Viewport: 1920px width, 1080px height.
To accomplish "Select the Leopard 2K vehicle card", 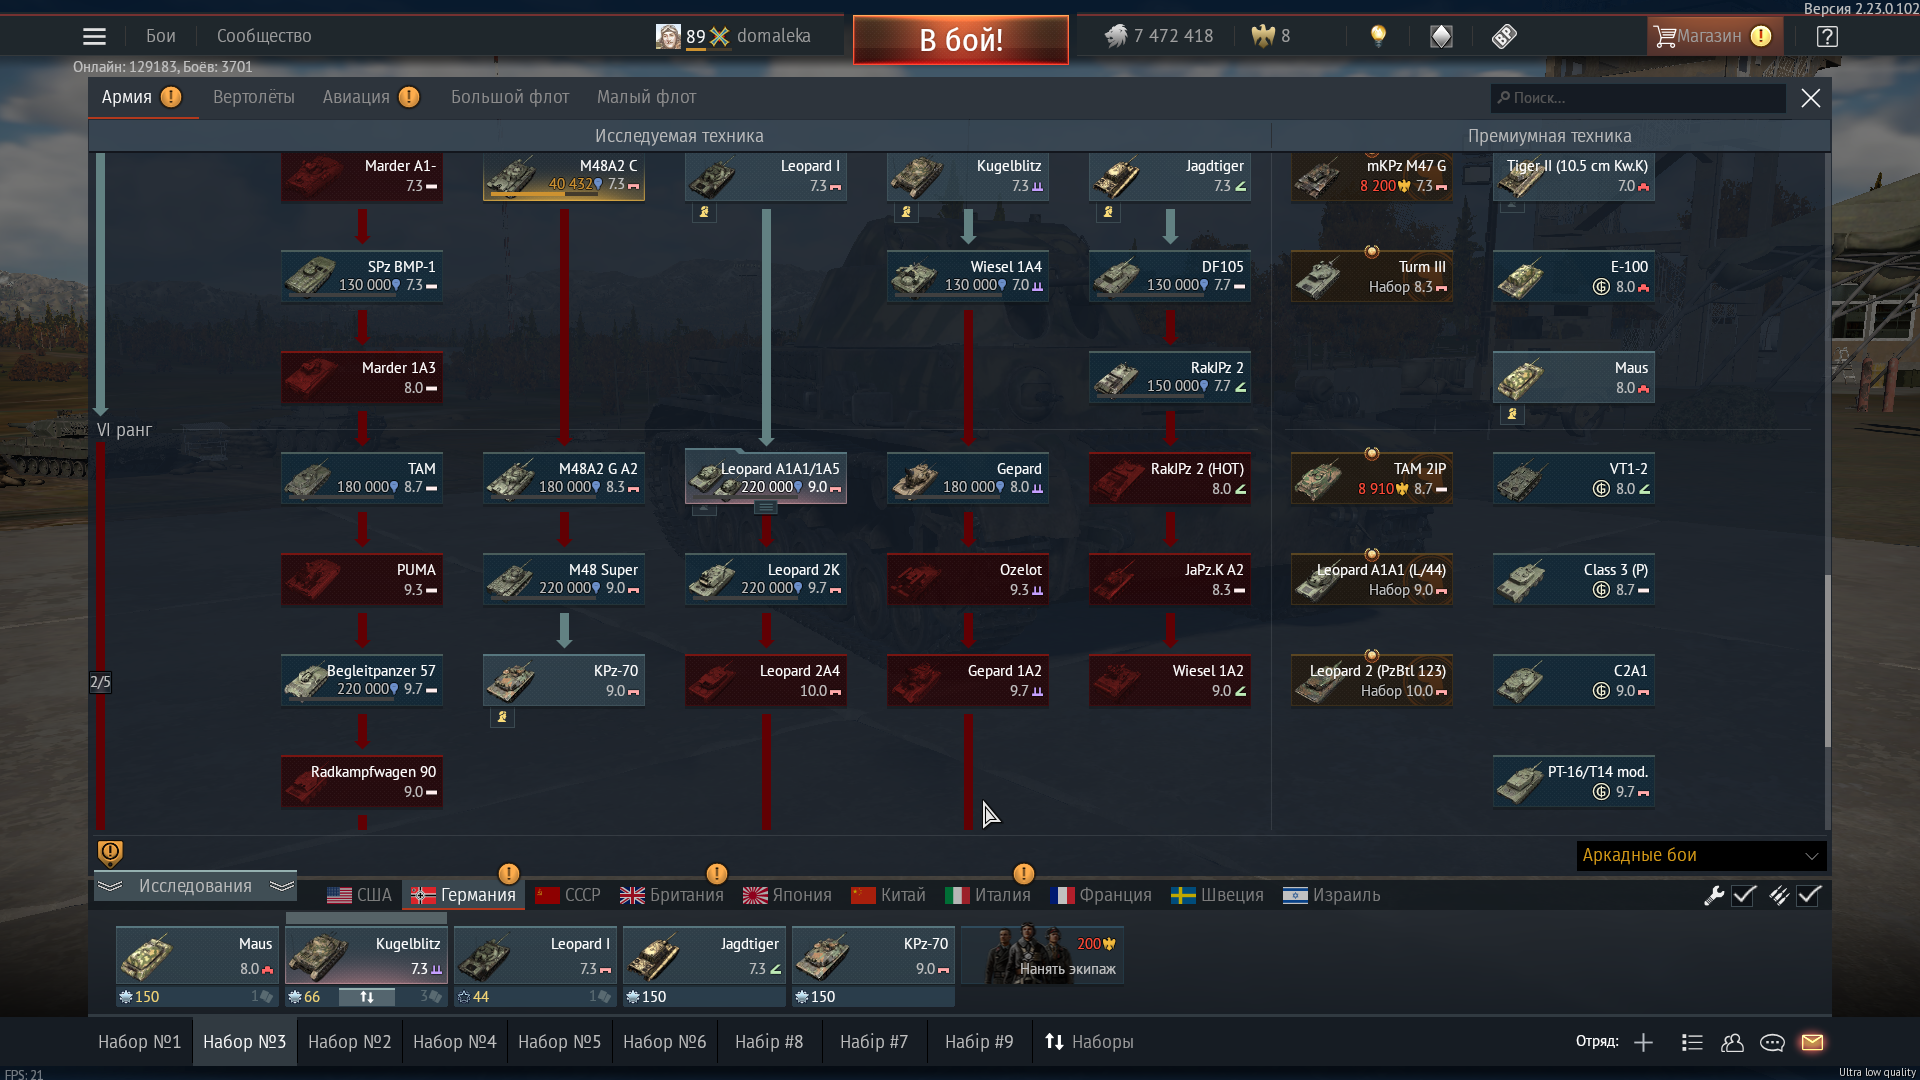I will 766,578.
